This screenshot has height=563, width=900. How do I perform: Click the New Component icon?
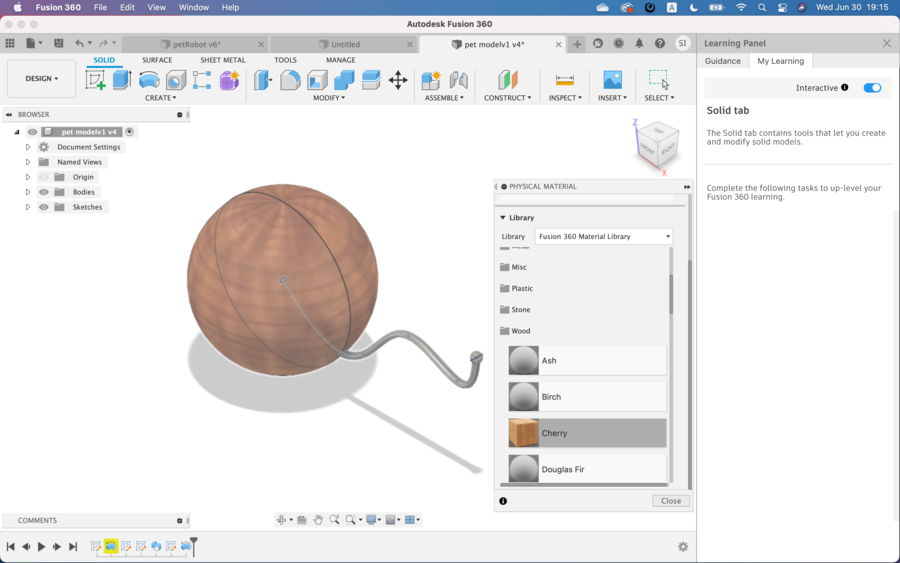click(430, 80)
